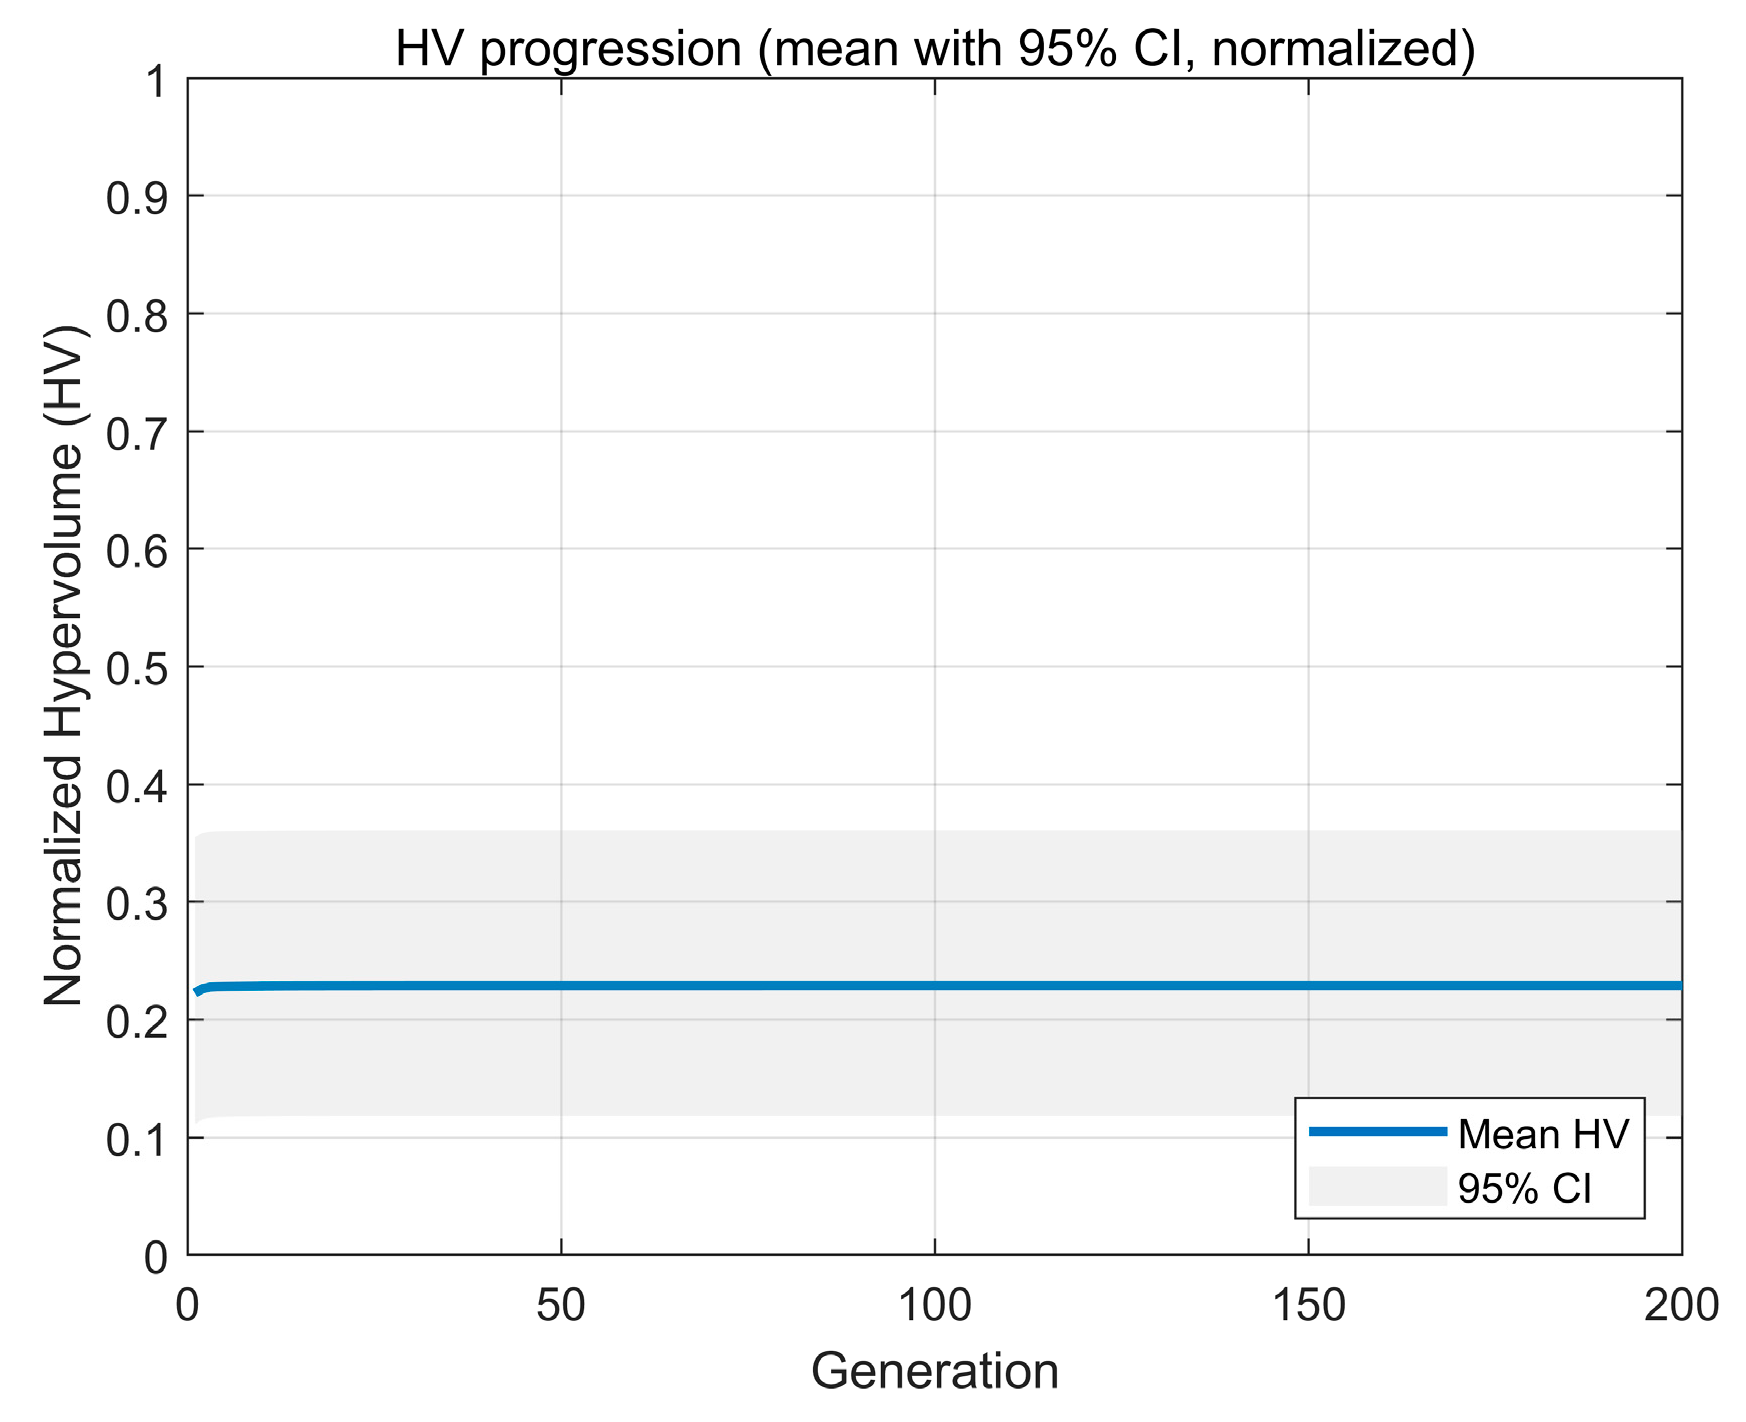Click the x-axis tick label 50
This screenshot has height=1422, width=1746.
click(561, 1306)
